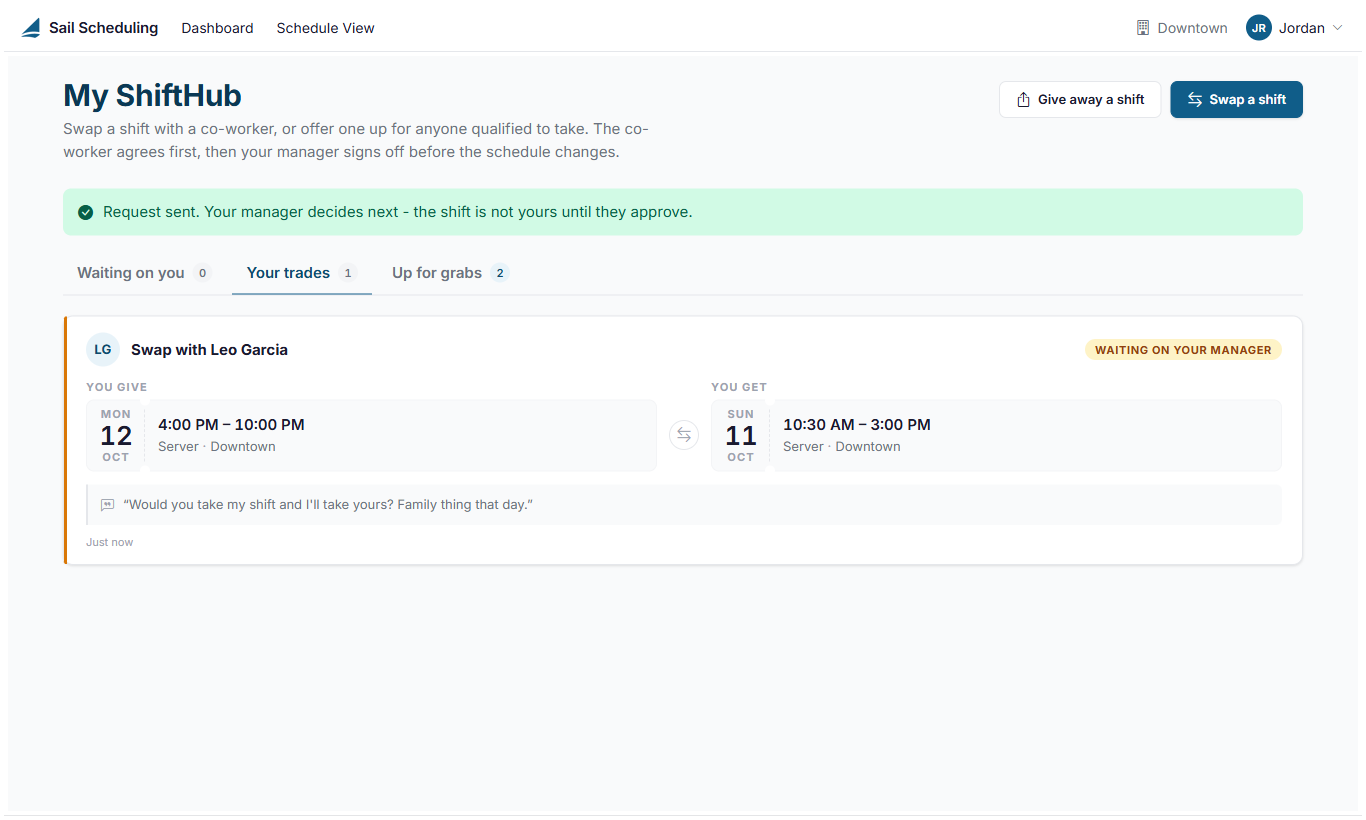Viewport: 1366px width, 820px height.
Task: Go to Schedule View
Action: 326,28
